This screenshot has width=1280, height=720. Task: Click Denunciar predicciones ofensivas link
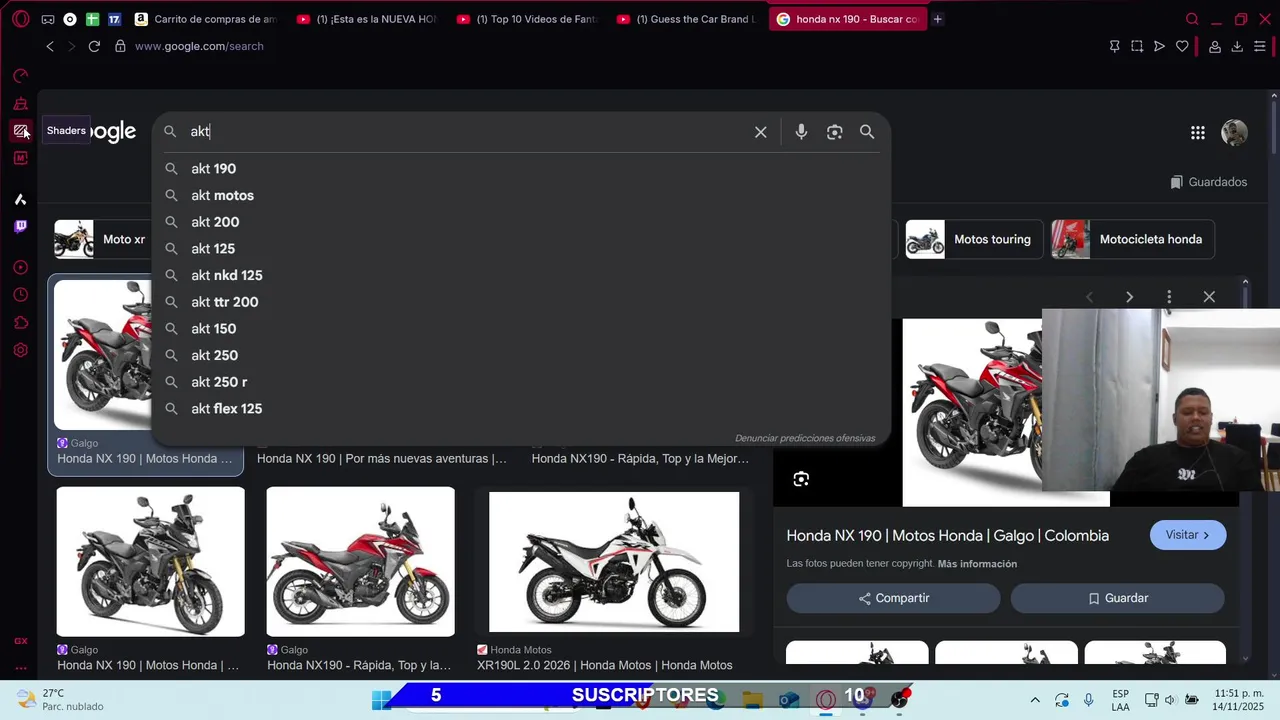tap(805, 438)
